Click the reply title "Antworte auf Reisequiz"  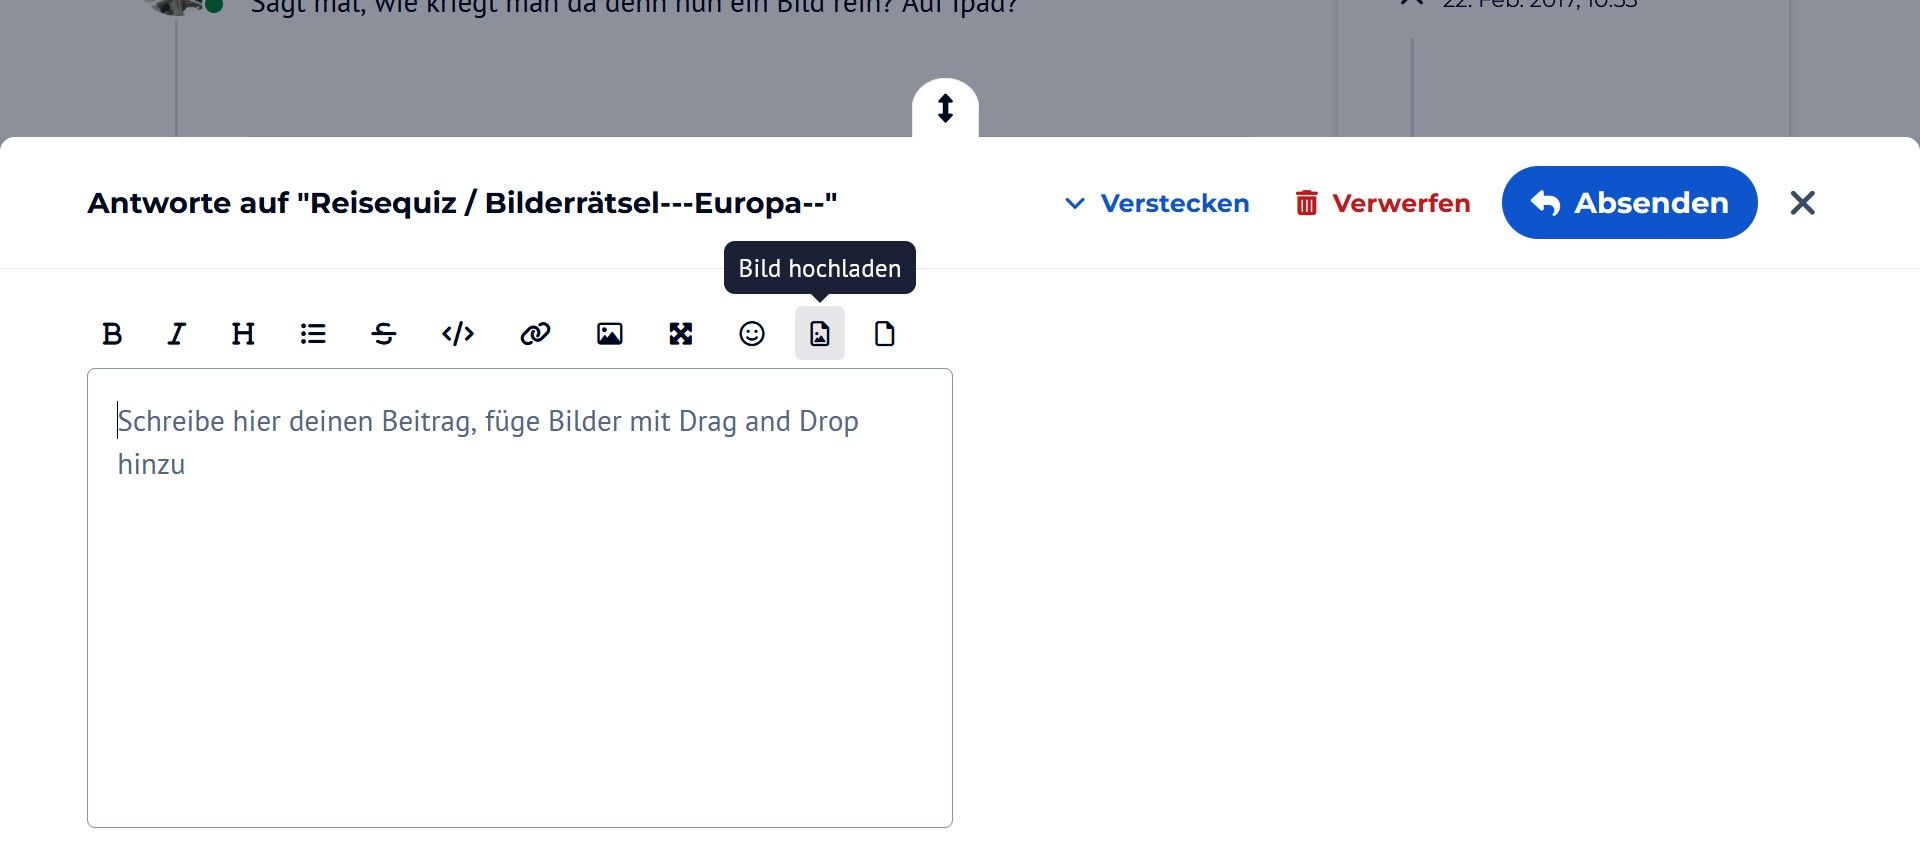462,203
